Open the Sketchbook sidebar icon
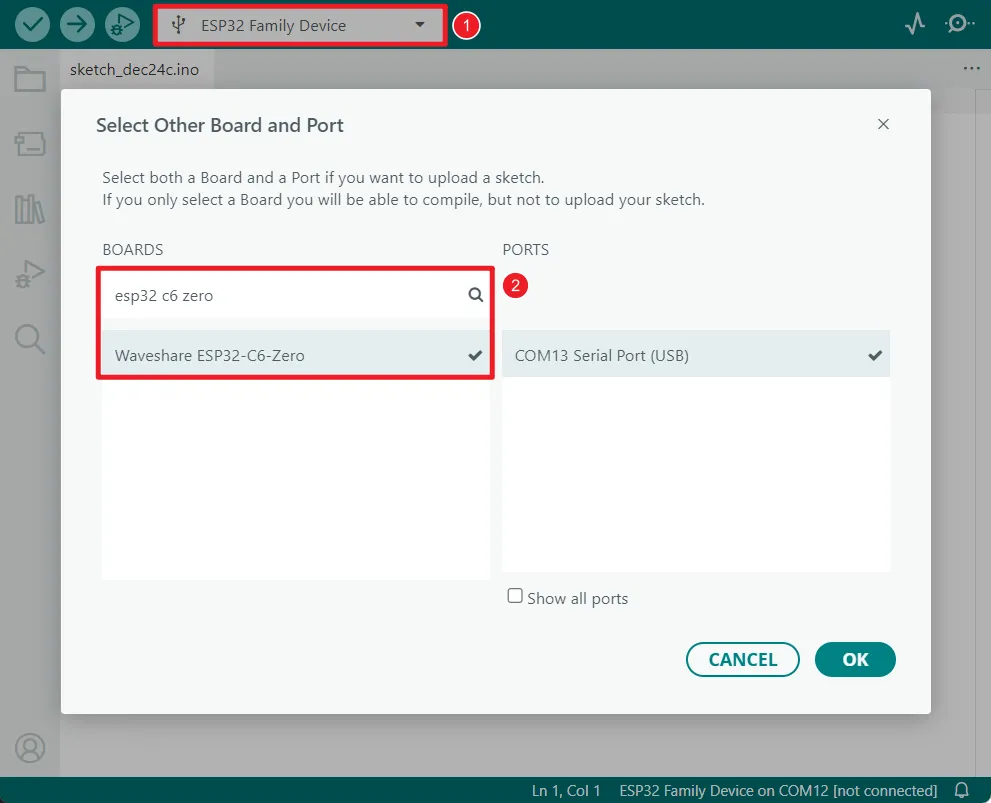Screen dimensions: 991x803 tap(30, 78)
